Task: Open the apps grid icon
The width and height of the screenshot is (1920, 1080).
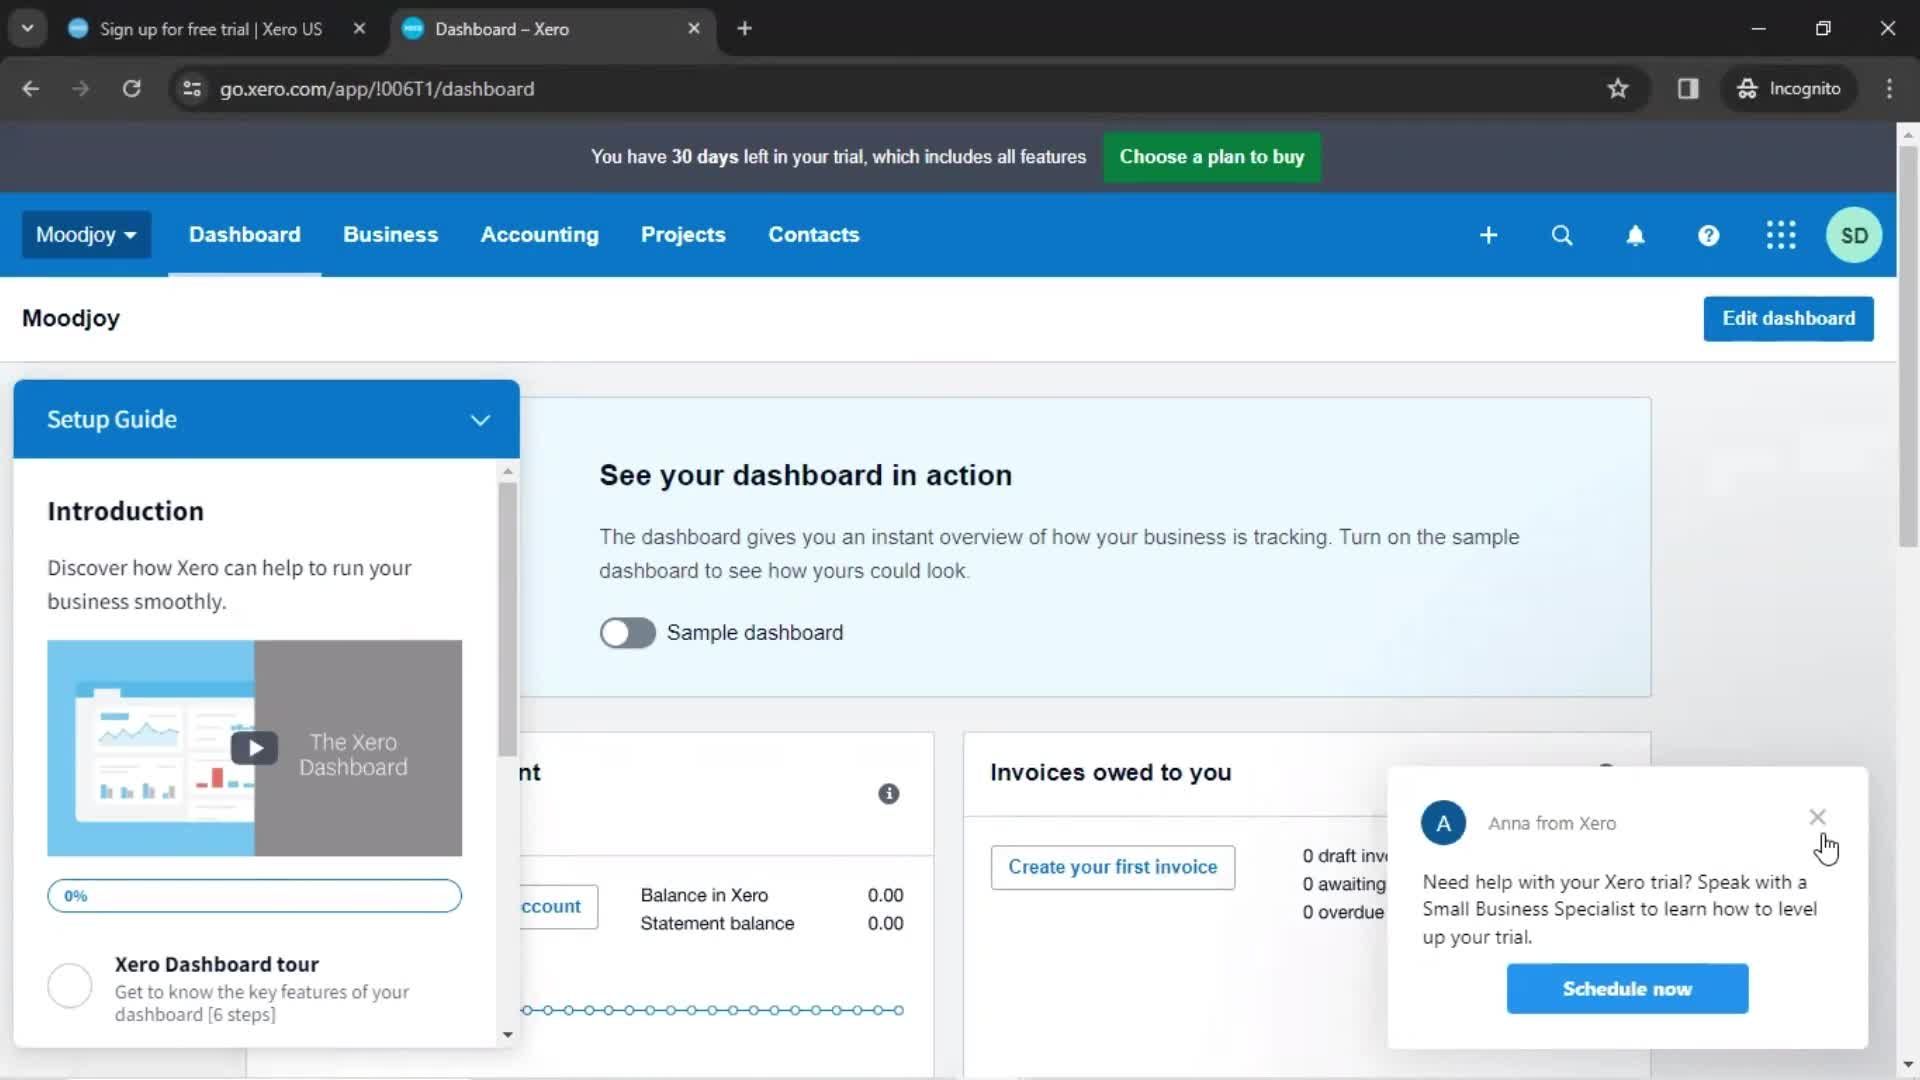Action: click(x=1781, y=235)
